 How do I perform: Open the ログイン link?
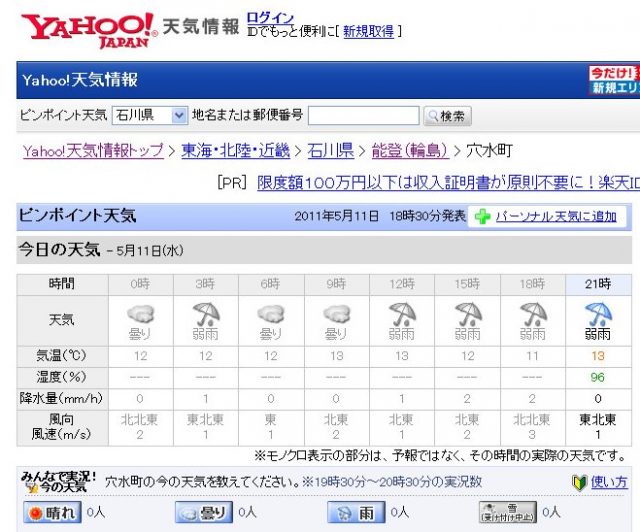tap(270, 18)
